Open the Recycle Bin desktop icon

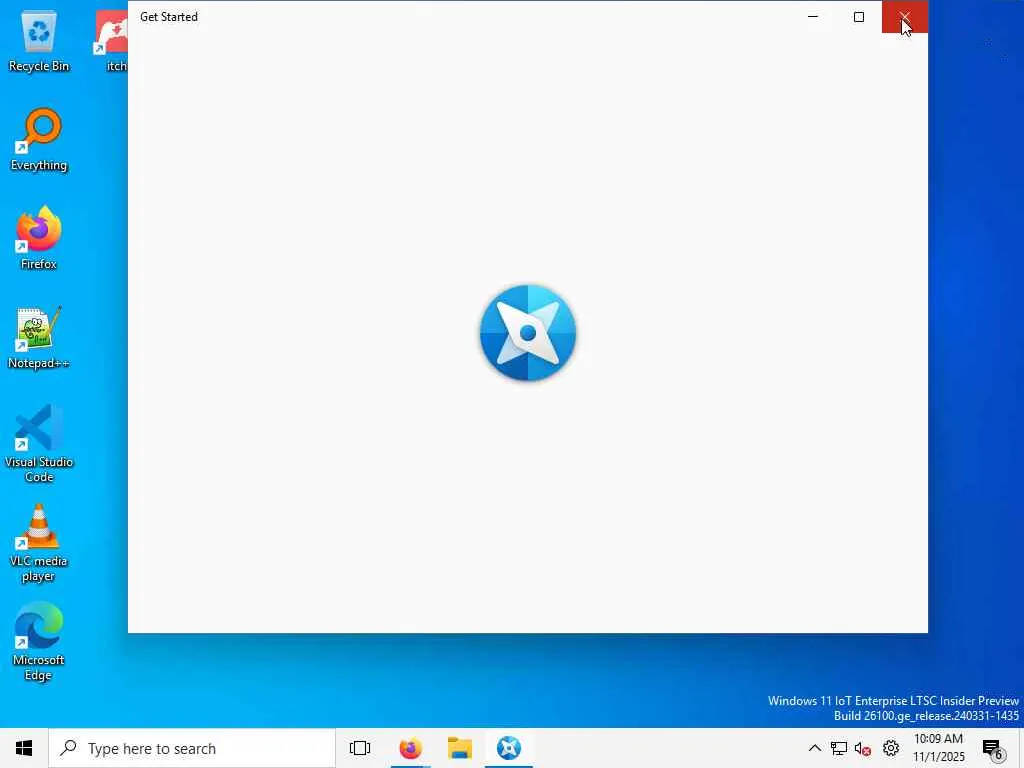39,40
